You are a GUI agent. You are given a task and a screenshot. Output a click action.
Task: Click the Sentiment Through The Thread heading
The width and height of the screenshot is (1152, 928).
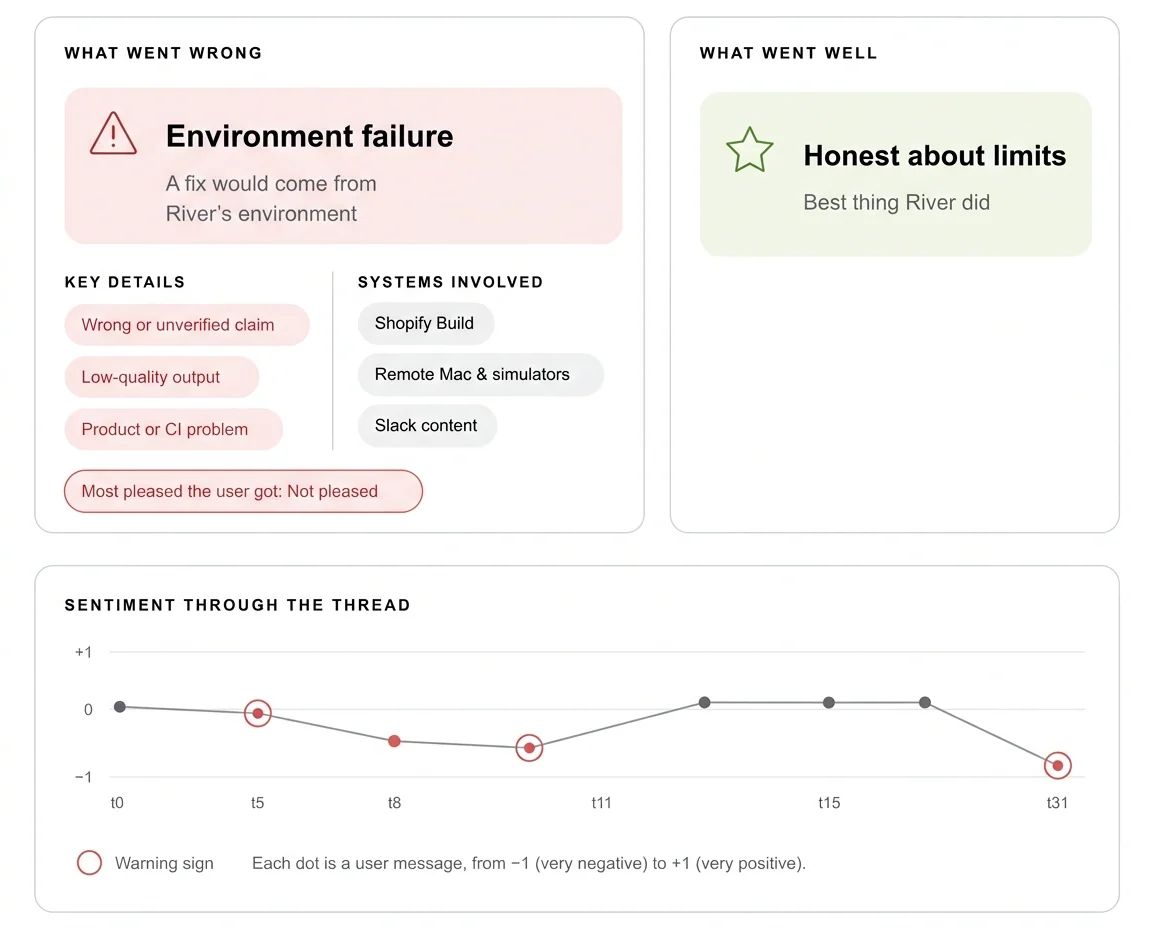tap(237, 605)
